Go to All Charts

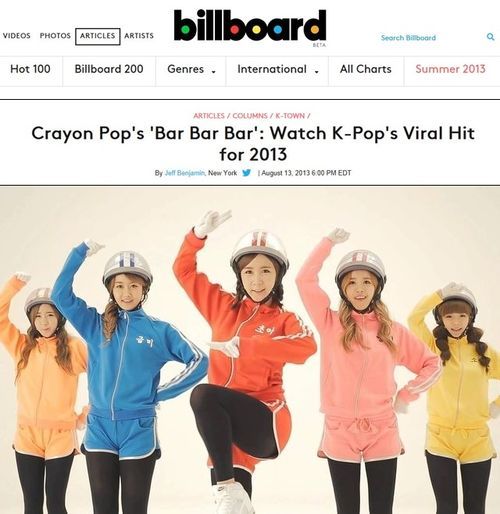tap(366, 69)
